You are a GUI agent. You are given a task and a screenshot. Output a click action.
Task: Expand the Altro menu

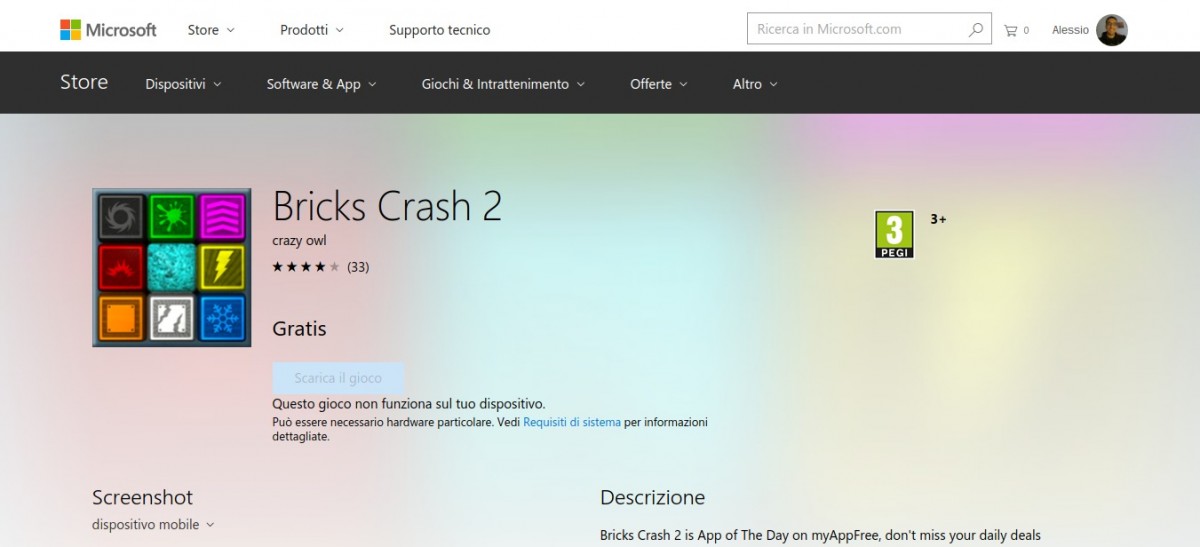(755, 84)
